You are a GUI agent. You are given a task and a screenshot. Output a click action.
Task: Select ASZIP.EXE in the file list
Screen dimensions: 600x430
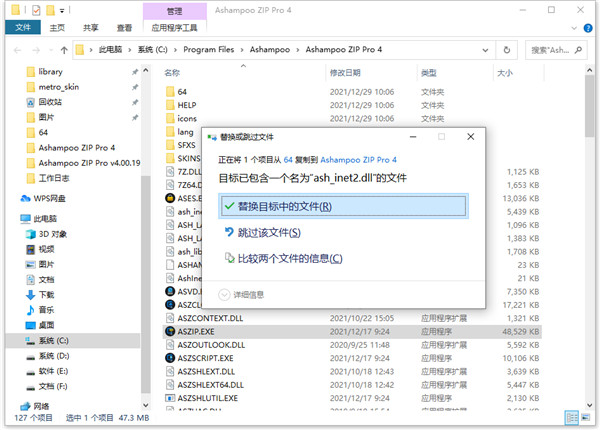(352, 332)
